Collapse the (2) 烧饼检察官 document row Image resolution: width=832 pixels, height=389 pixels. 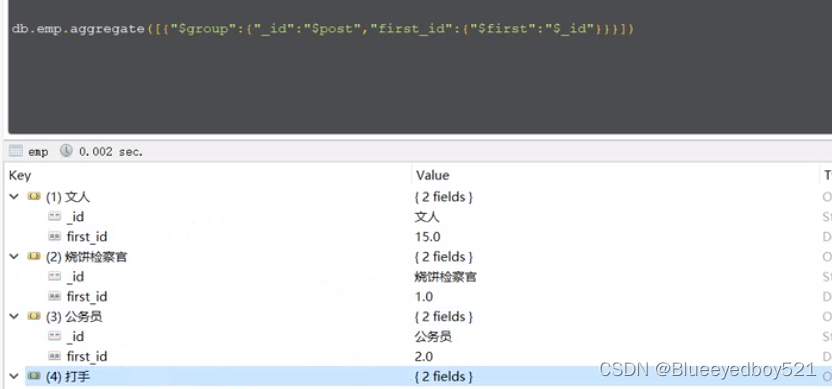click(14, 257)
